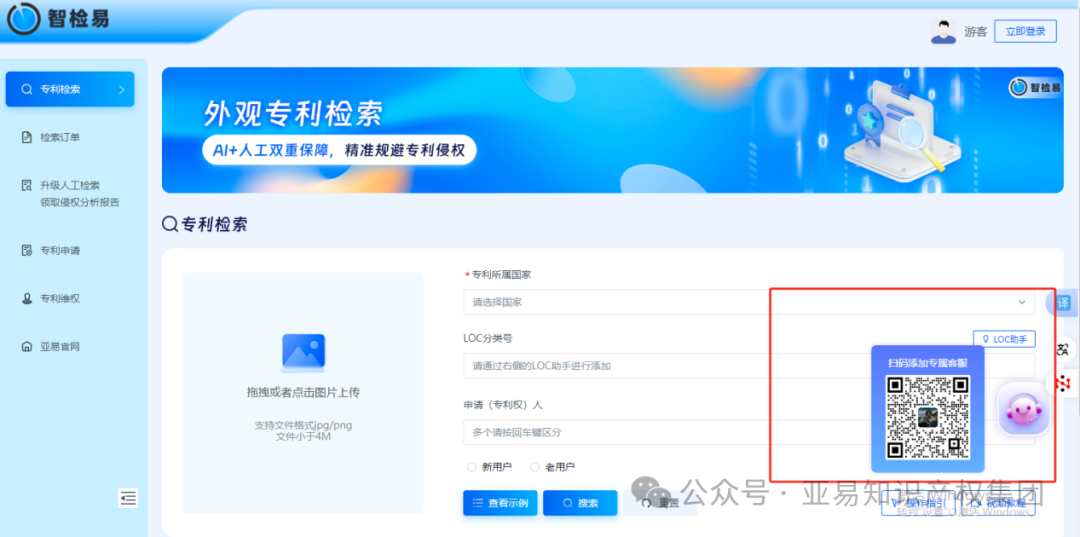Image resolution: width=1080 pixels, height=537 pixels.
Task: Click the icon beside 升级人工检索
Action: pyautogui.click(x=26, y=185)
